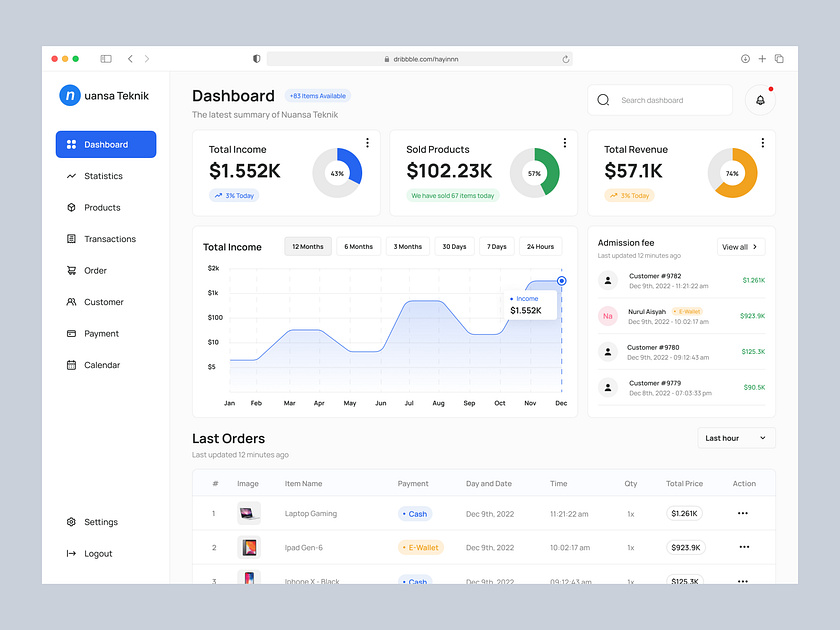Click the notification bell icon

coord(760,100)
